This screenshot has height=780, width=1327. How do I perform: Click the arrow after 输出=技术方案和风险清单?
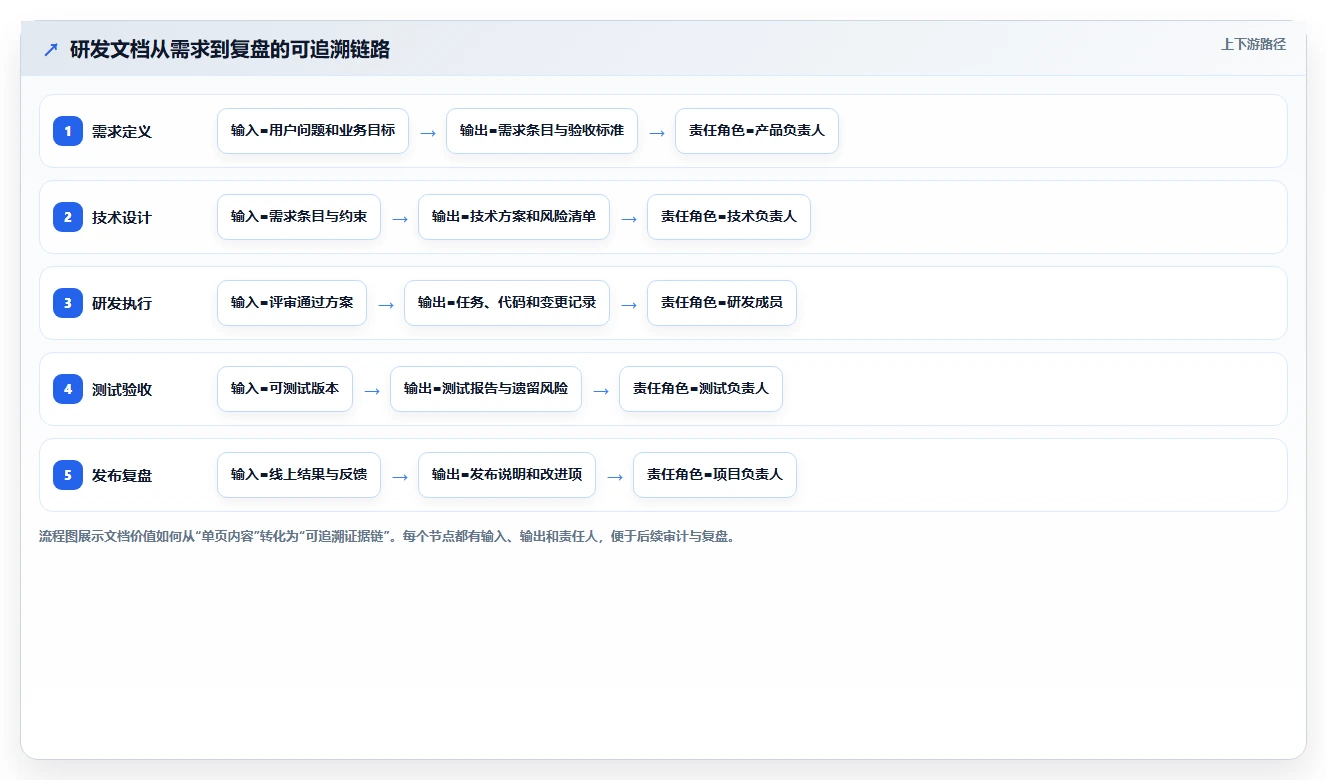coord(629,218)
